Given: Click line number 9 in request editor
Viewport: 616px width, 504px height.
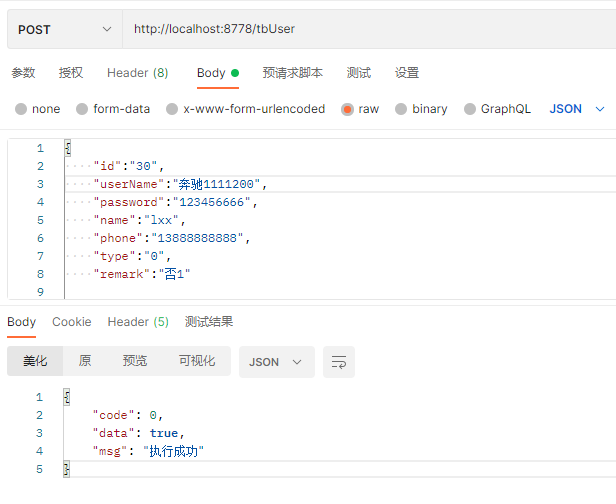Looking at the screenshot, I should coord(40,292).
